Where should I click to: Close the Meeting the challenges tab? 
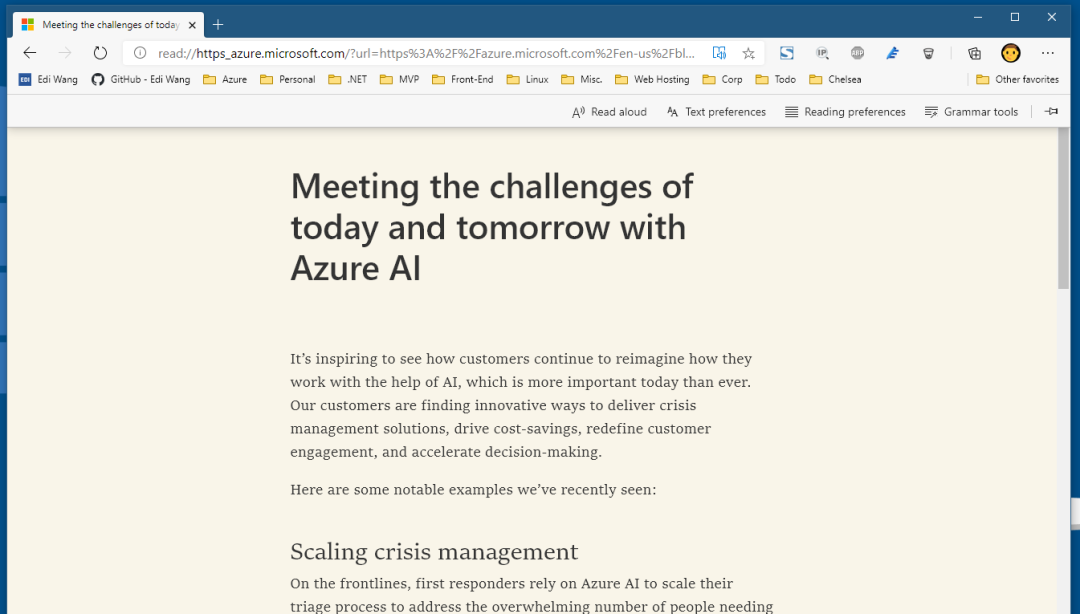coord(192,25)
